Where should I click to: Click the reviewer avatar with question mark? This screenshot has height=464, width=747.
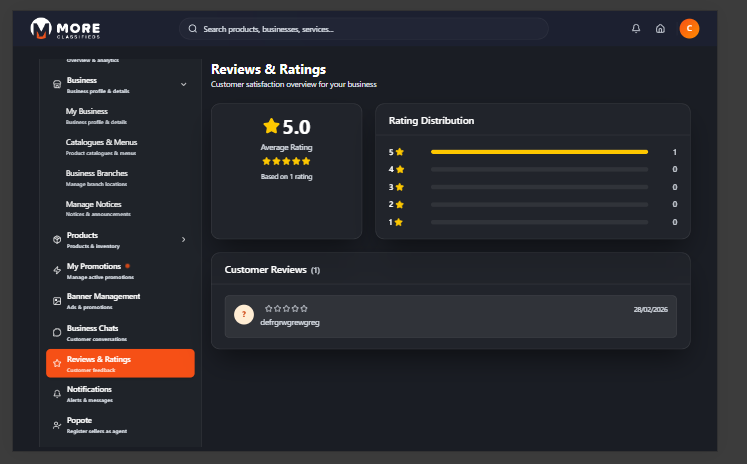coord(243,315)
